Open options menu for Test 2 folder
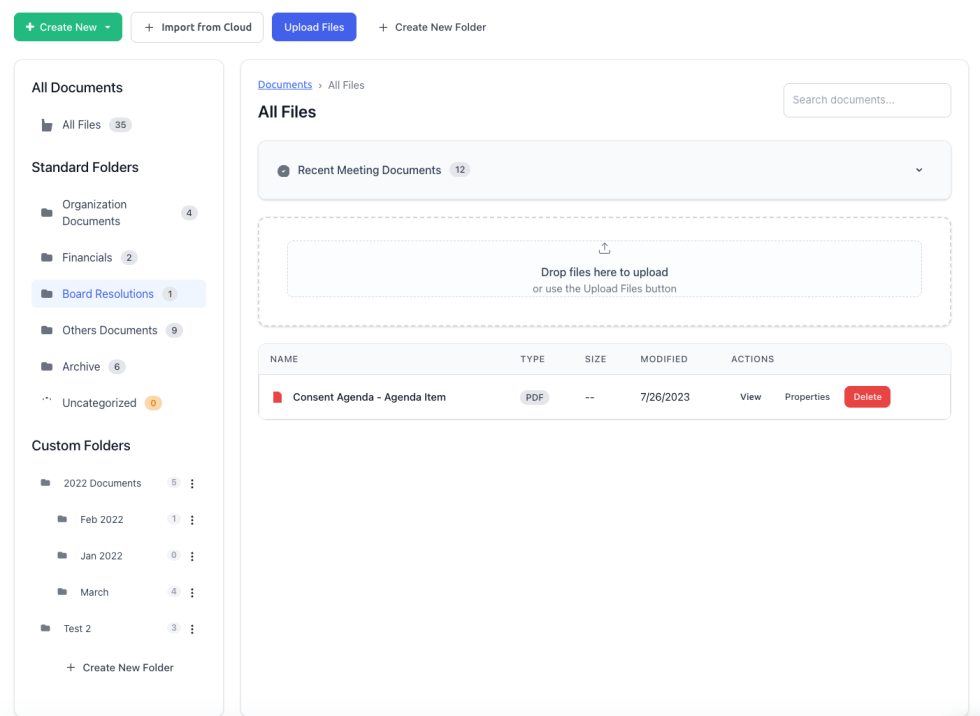Screen dimensions: 980x716 pos(192,629)
